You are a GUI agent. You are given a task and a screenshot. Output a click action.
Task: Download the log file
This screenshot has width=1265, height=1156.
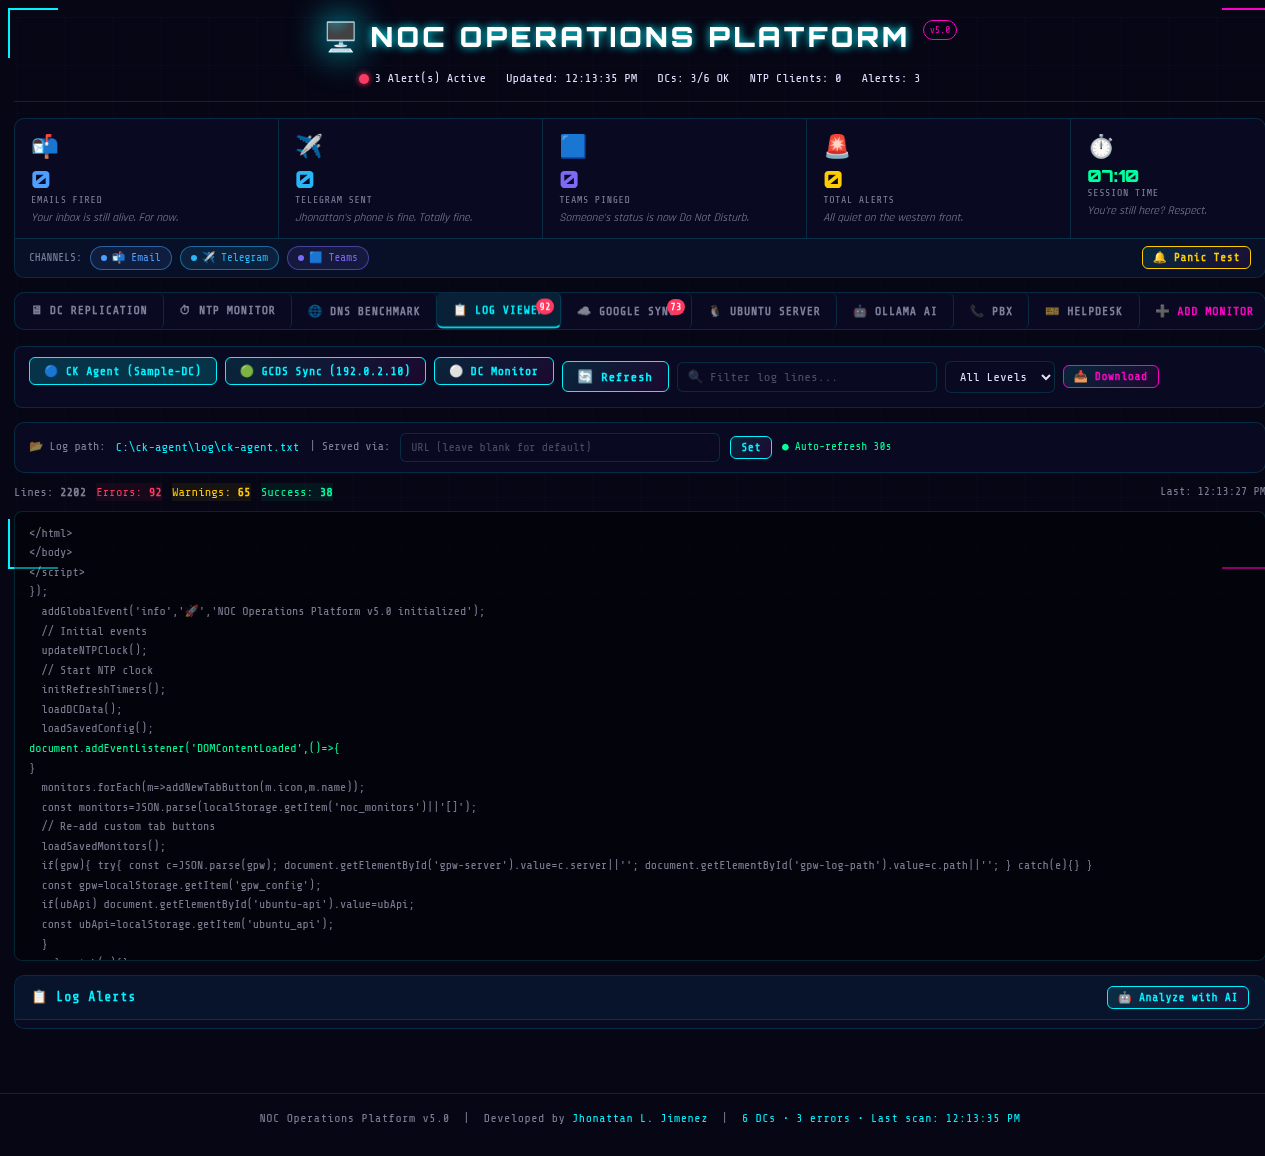tap(1111, 376)
